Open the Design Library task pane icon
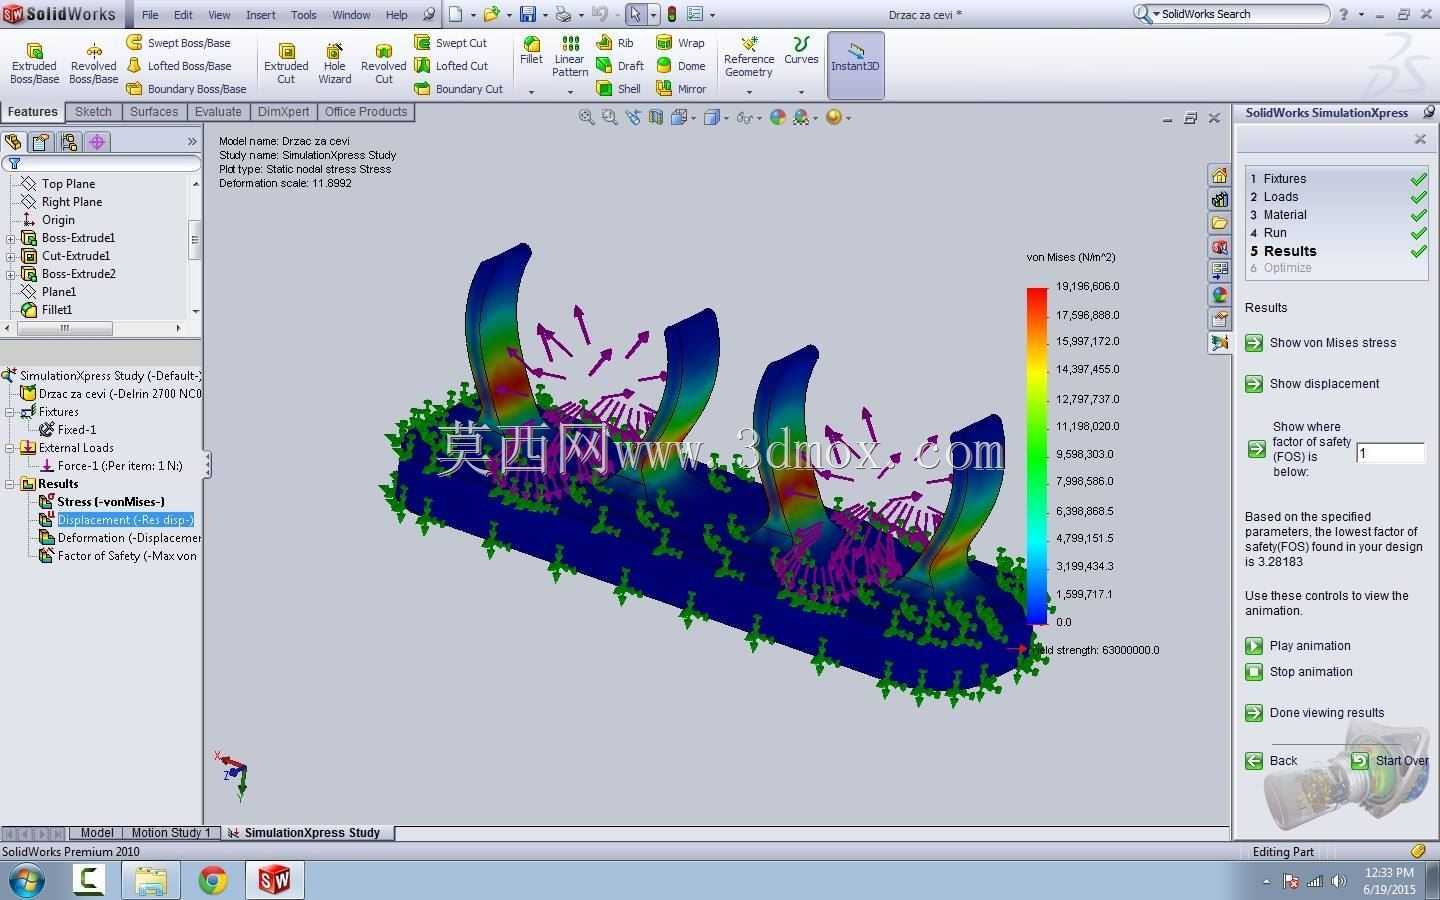Screen dimensions: 1440x900 [x=1219, y=200]
